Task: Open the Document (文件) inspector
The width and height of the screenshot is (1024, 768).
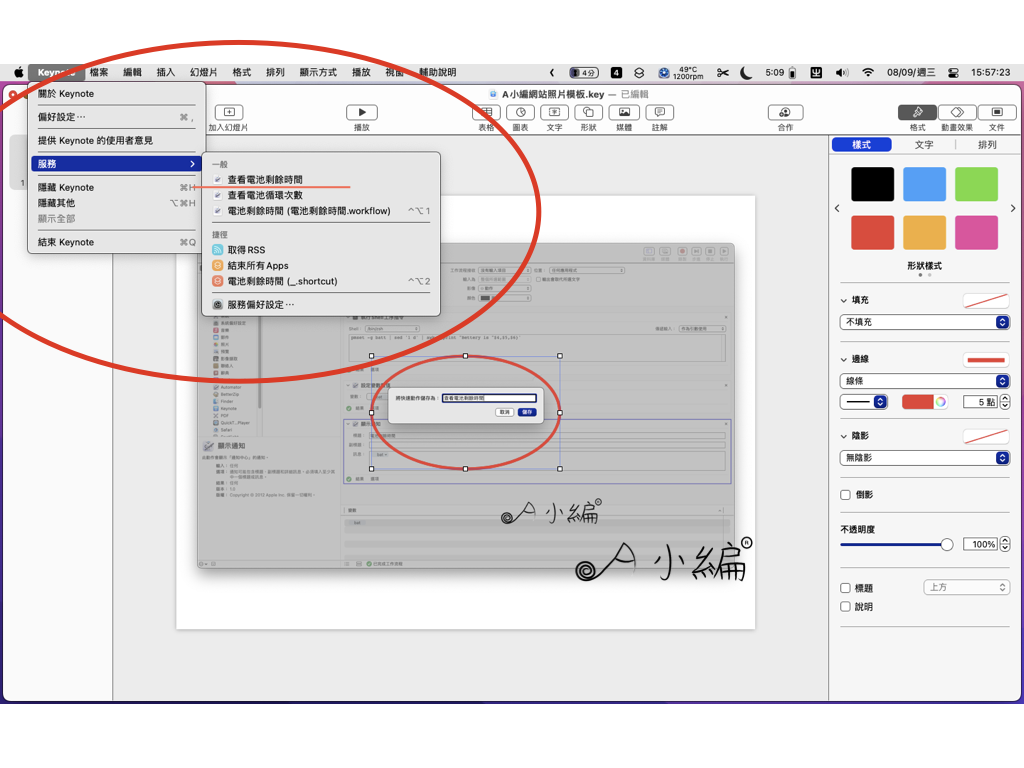Action: (x=997, y=112)
